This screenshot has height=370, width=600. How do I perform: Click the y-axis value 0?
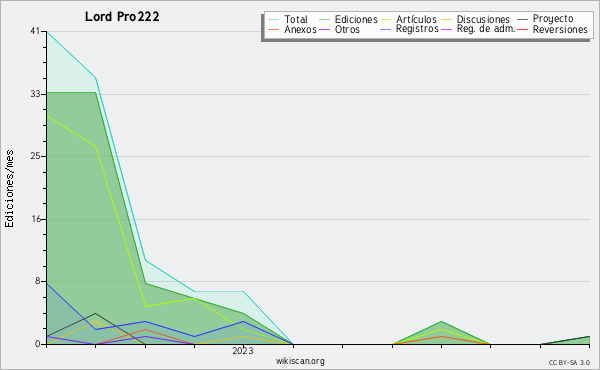38,344
